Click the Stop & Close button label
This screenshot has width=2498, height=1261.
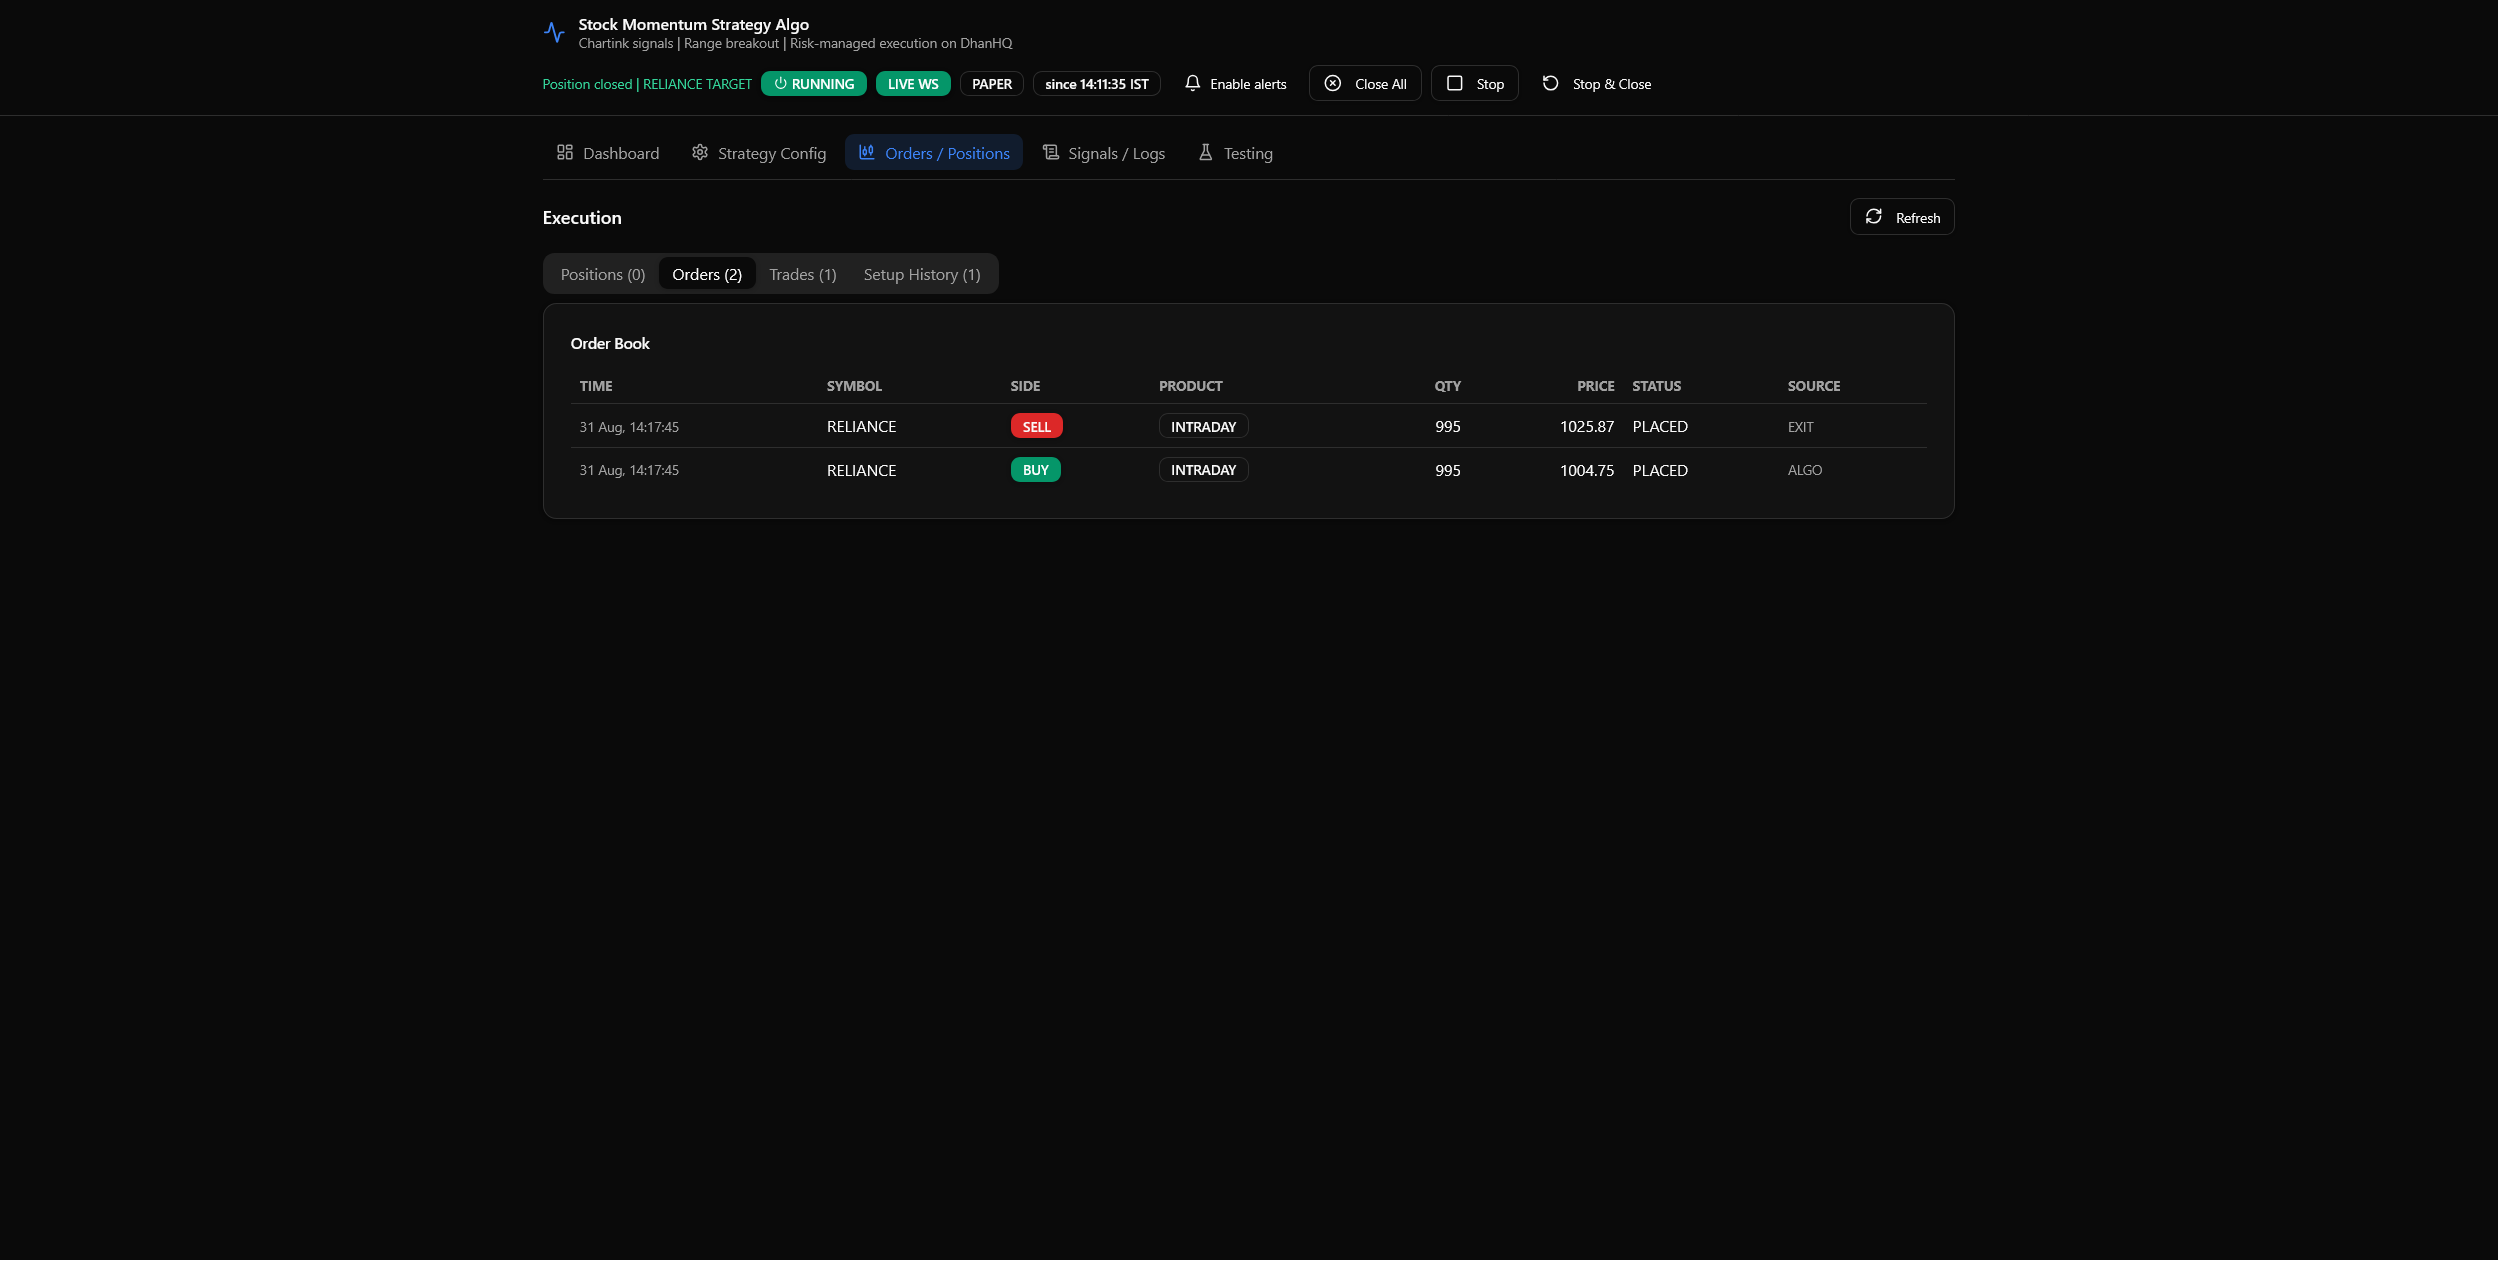[1612, 84]
